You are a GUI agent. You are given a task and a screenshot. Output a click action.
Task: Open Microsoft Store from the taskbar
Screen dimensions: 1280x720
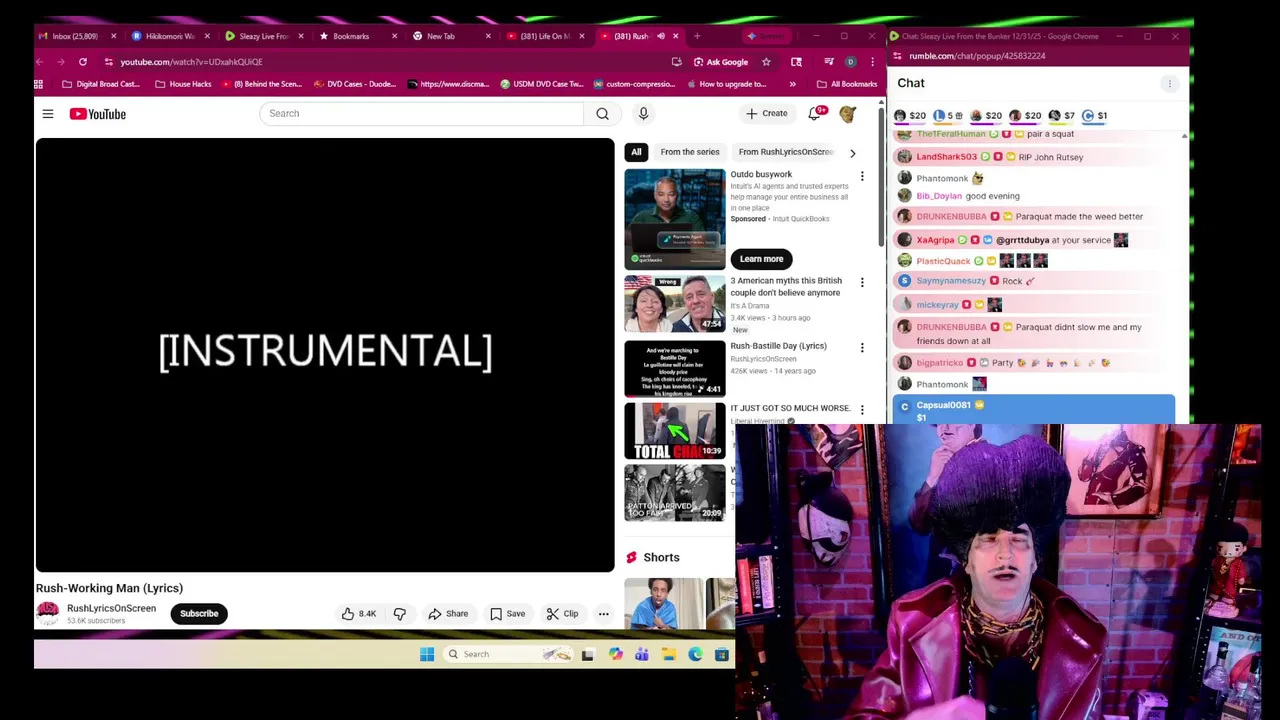click(x=722, y=654)
